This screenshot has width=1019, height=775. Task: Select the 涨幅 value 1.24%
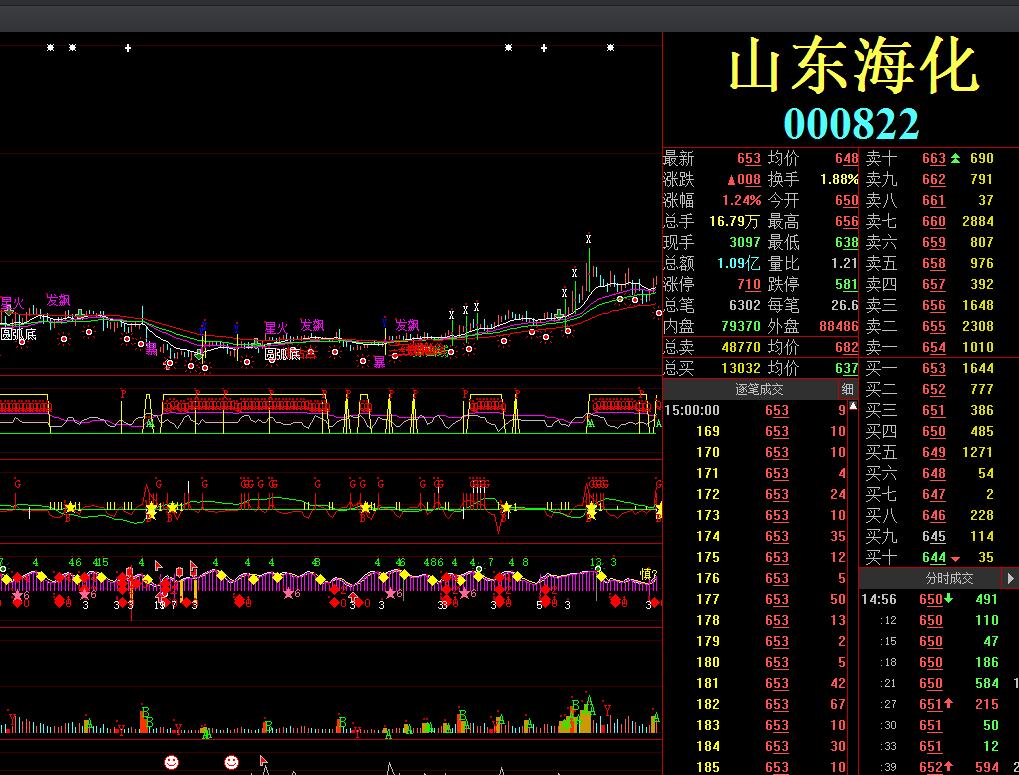pyautogui.click(x=742, y=201)
